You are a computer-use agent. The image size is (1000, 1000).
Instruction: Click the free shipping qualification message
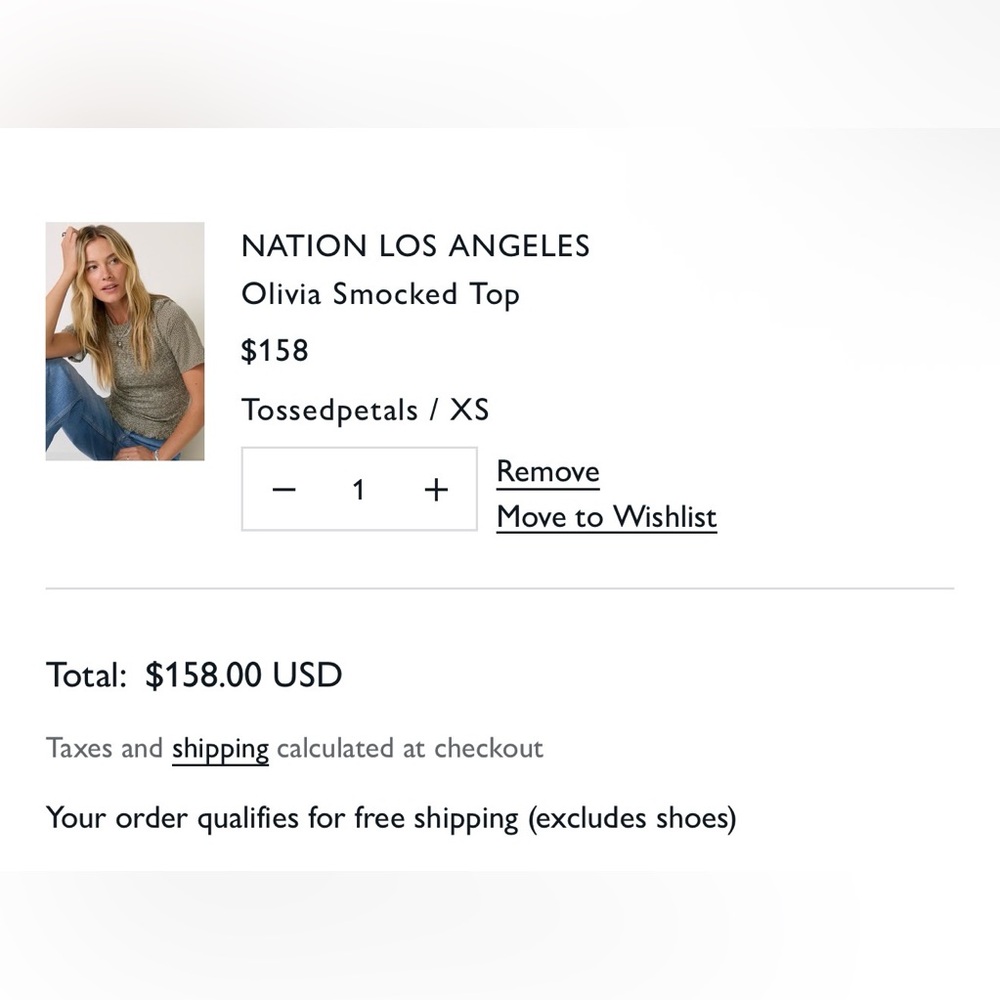391,819
